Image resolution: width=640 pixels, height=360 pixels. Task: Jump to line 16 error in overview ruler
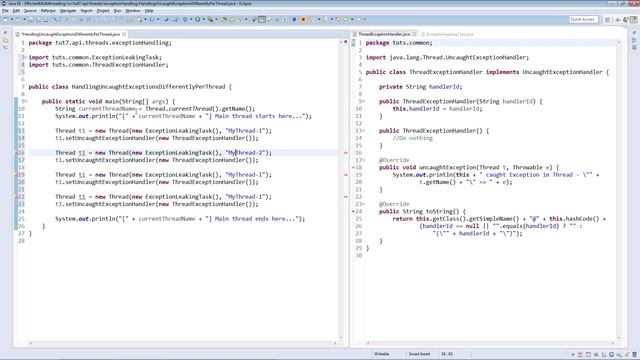coord(345,153)
